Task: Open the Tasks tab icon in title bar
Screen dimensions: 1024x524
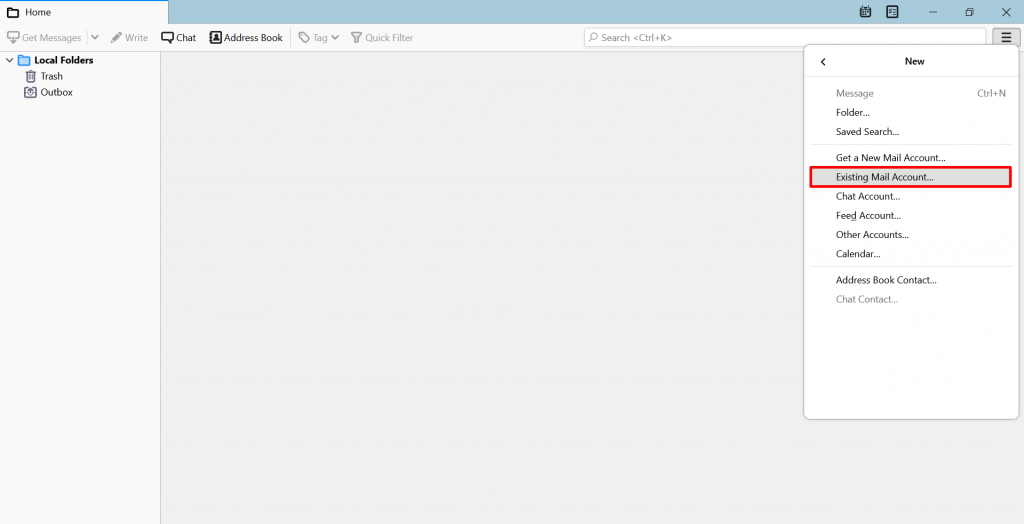Action: (x=892, y=12)
